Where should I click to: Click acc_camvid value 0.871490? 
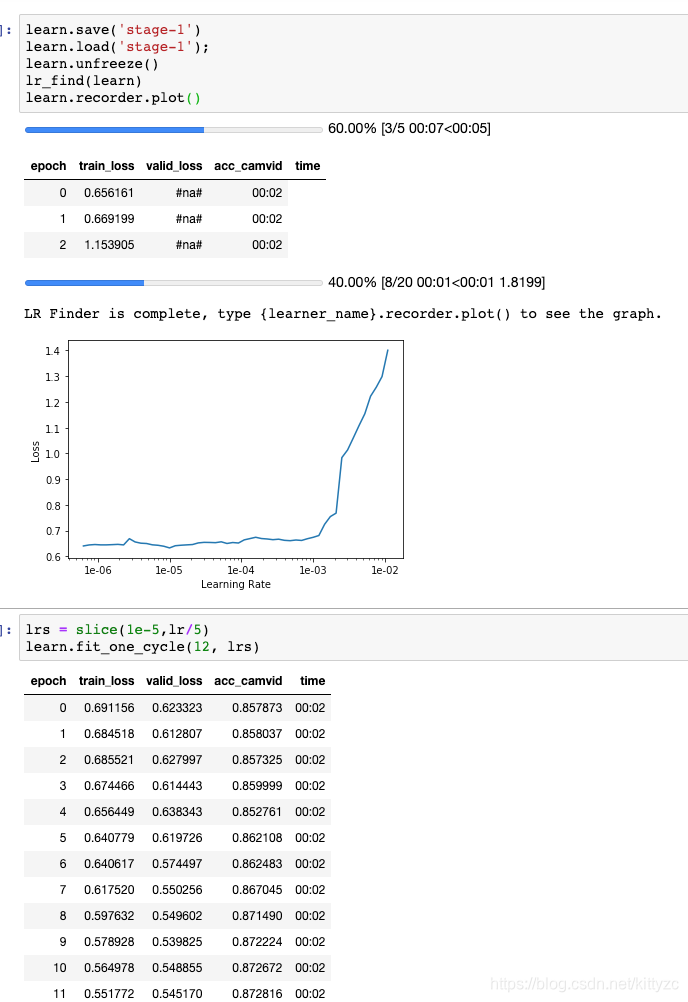[x=257, y=916]
